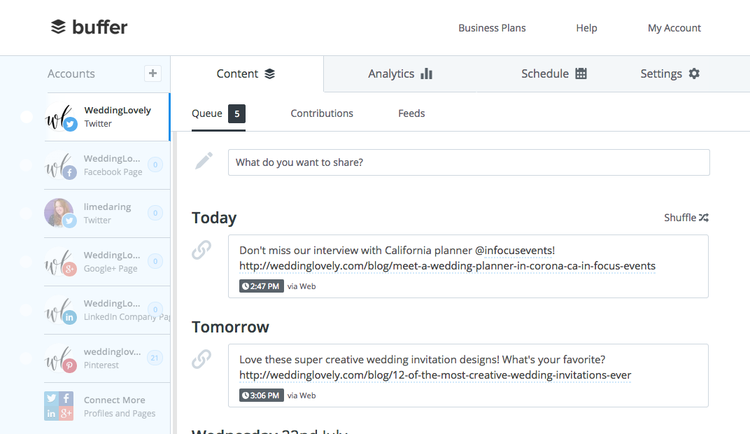Click the pencil compose icon
The height and width of the screenshot is (434, 750).
[204, 161]
